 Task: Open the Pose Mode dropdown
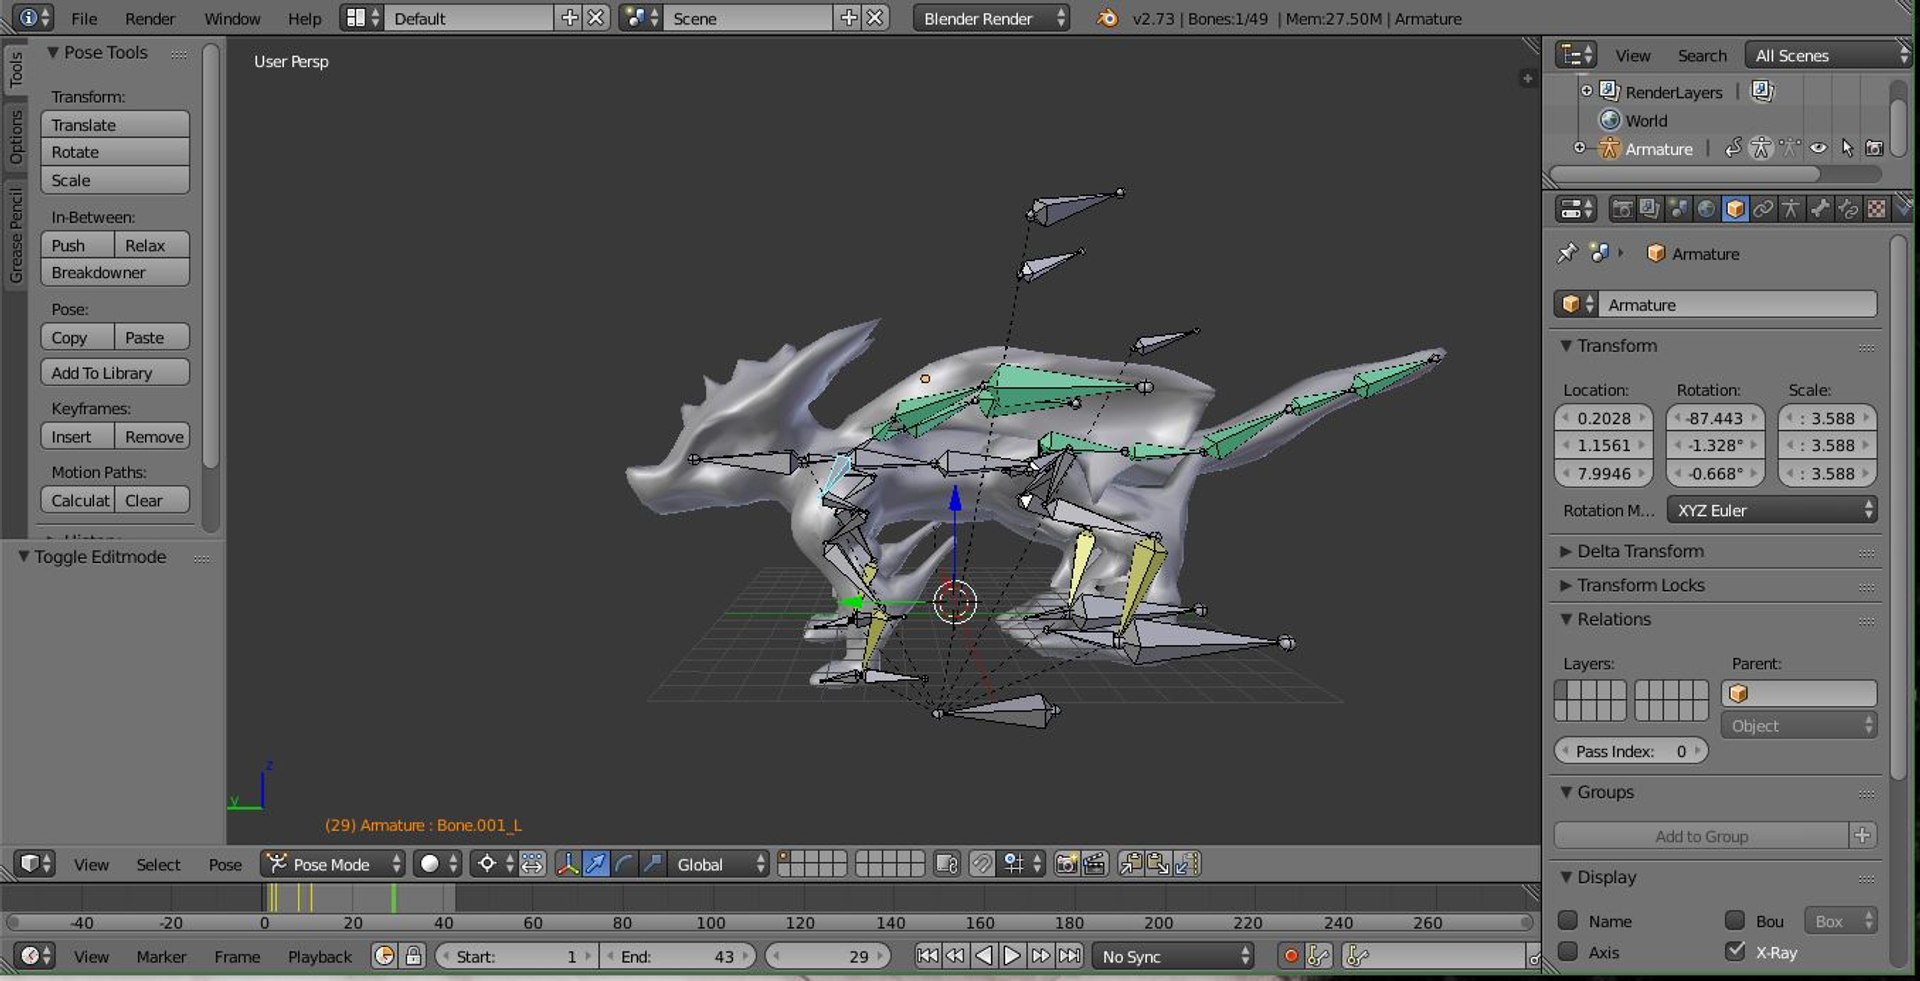(333, 864)
